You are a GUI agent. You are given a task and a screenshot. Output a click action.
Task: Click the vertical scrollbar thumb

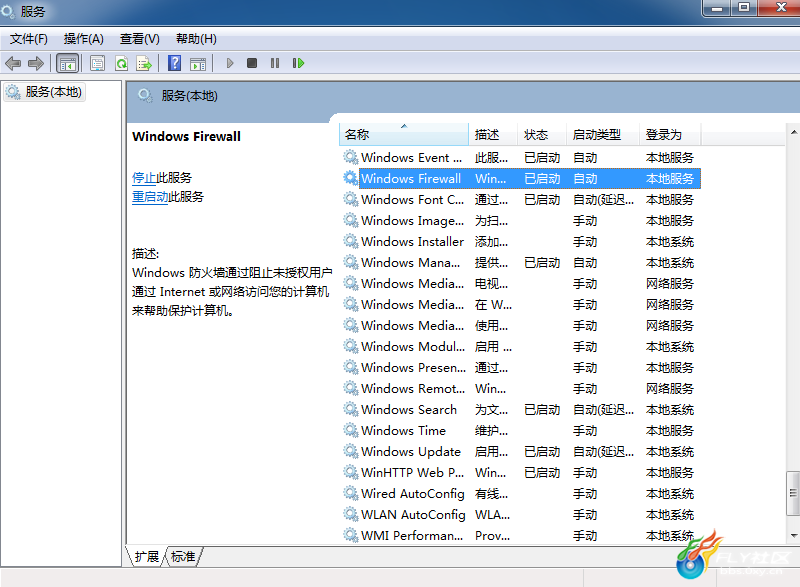pos(793,493)
